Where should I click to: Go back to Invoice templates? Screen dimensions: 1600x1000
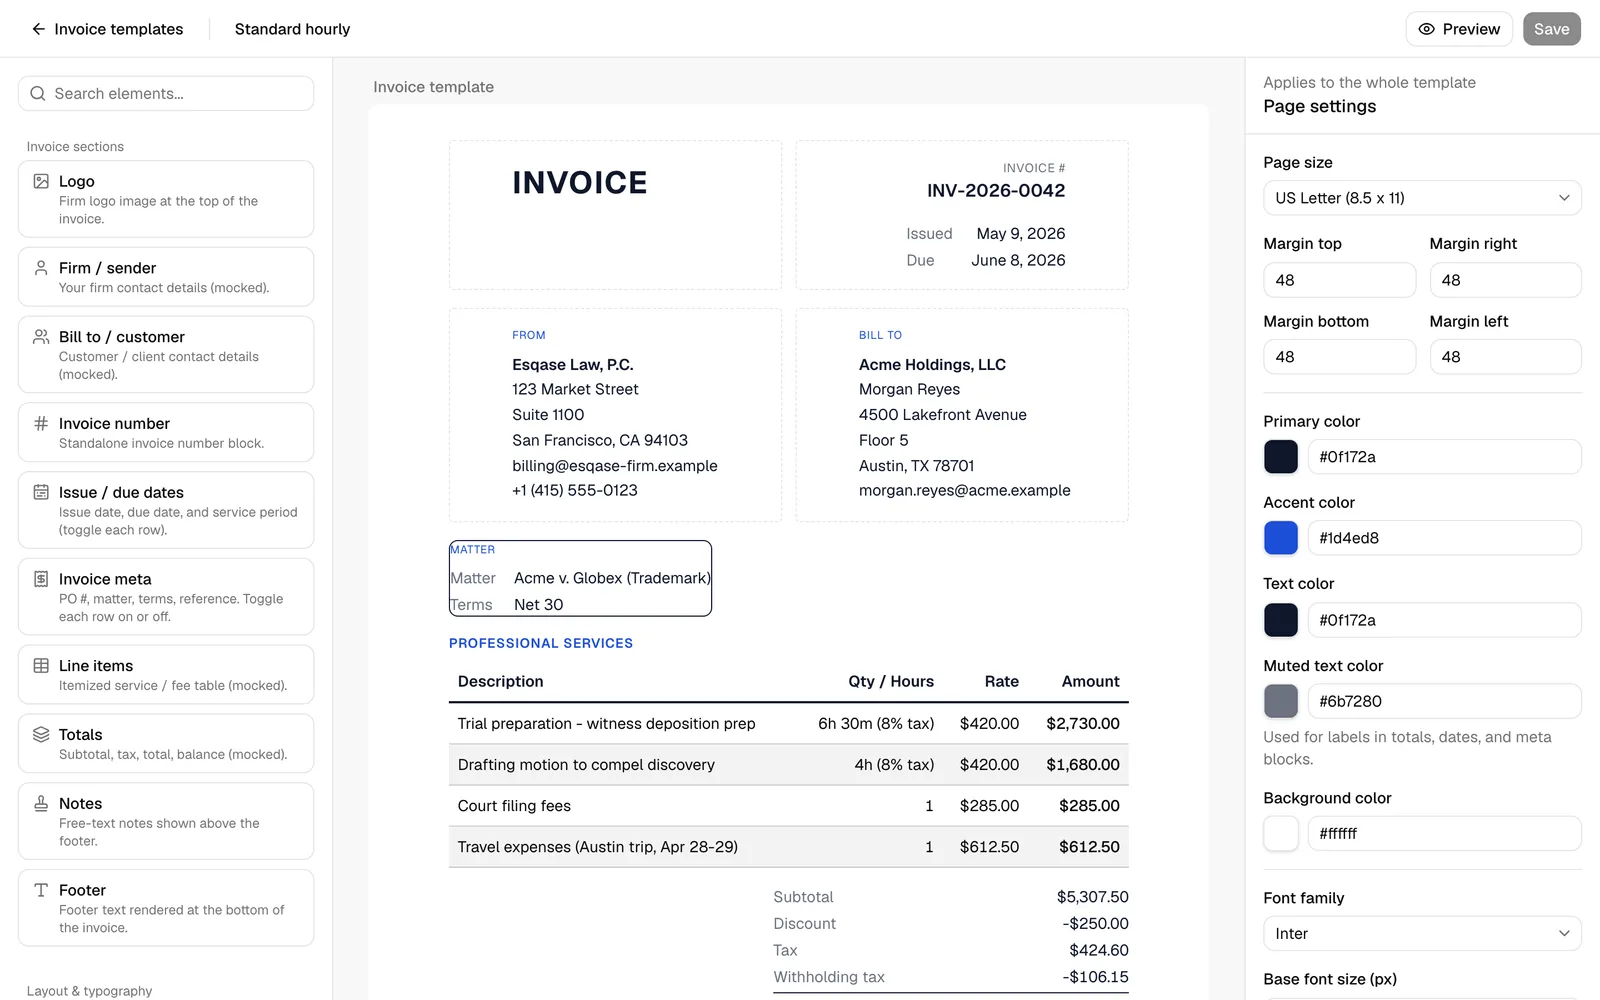pos(107,29)
